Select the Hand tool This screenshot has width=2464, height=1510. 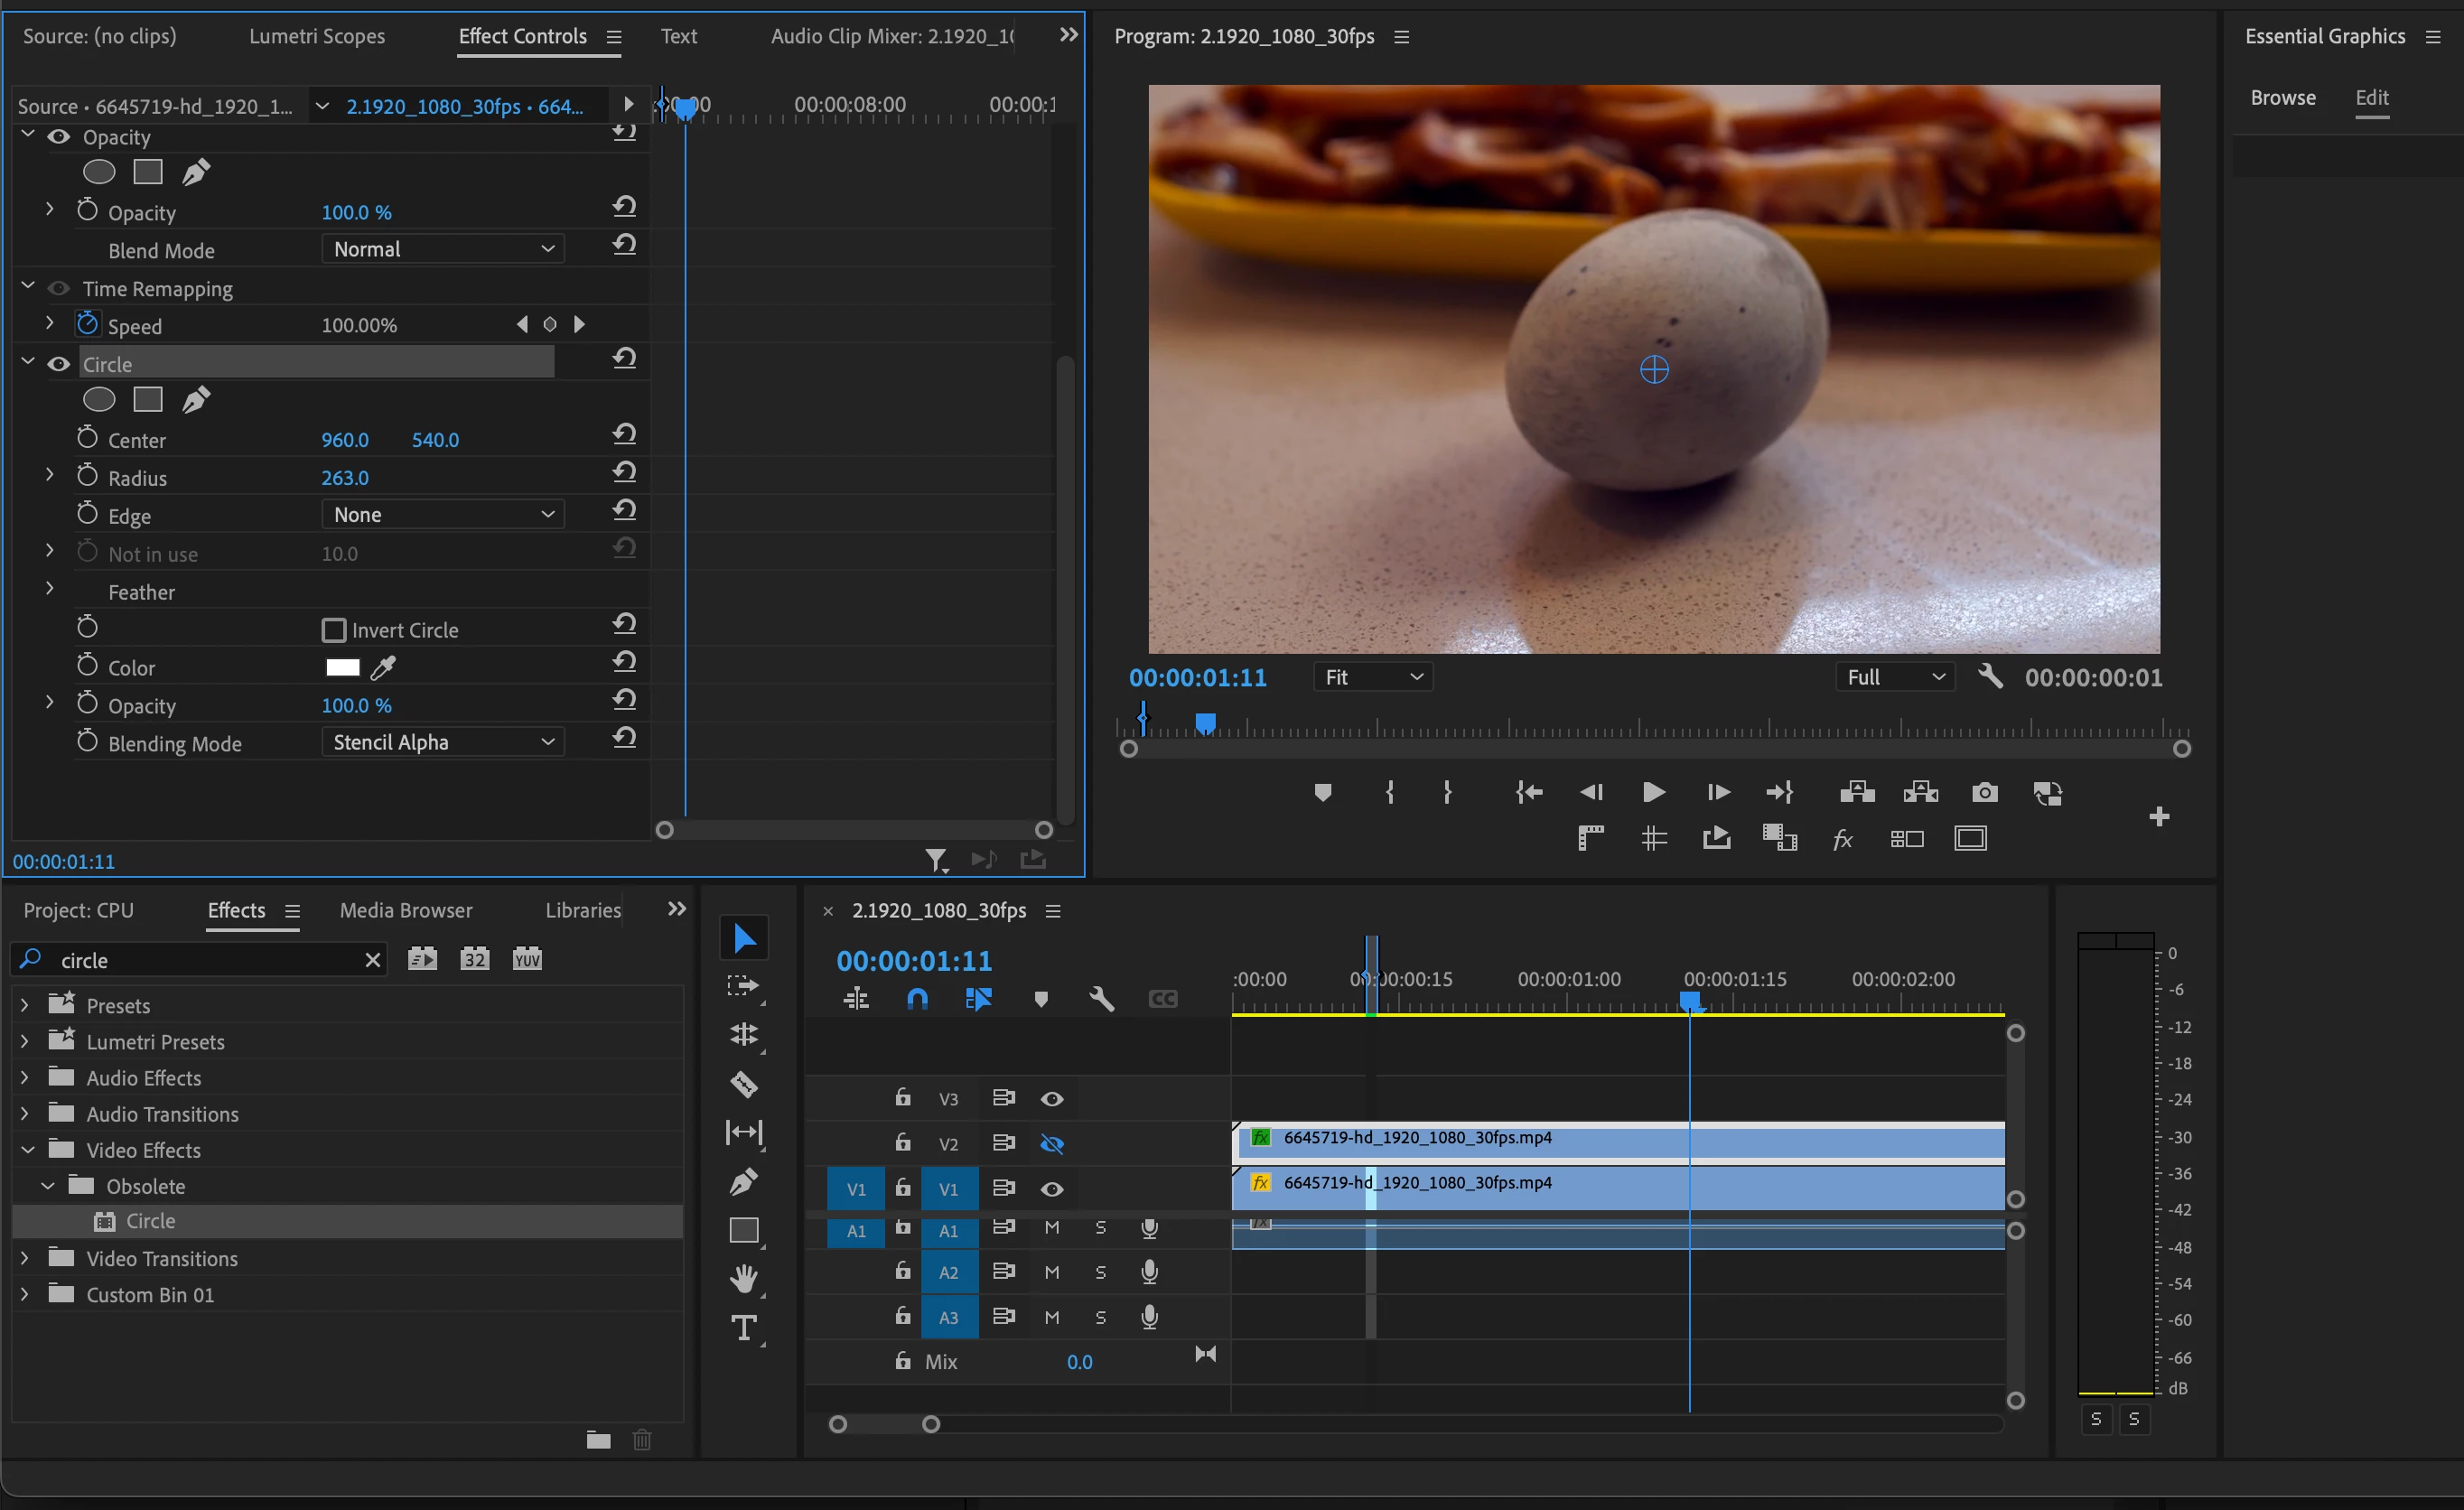pos(743,1278)
